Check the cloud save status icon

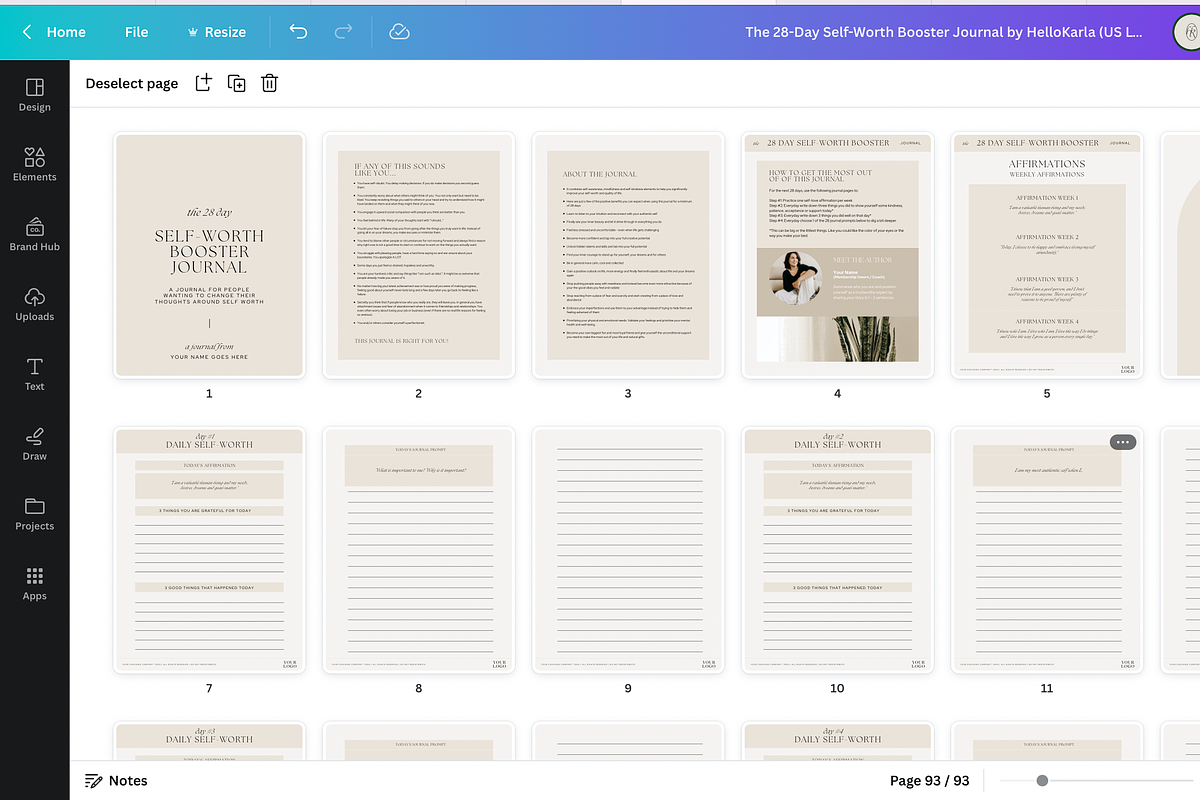coord(399,32)
